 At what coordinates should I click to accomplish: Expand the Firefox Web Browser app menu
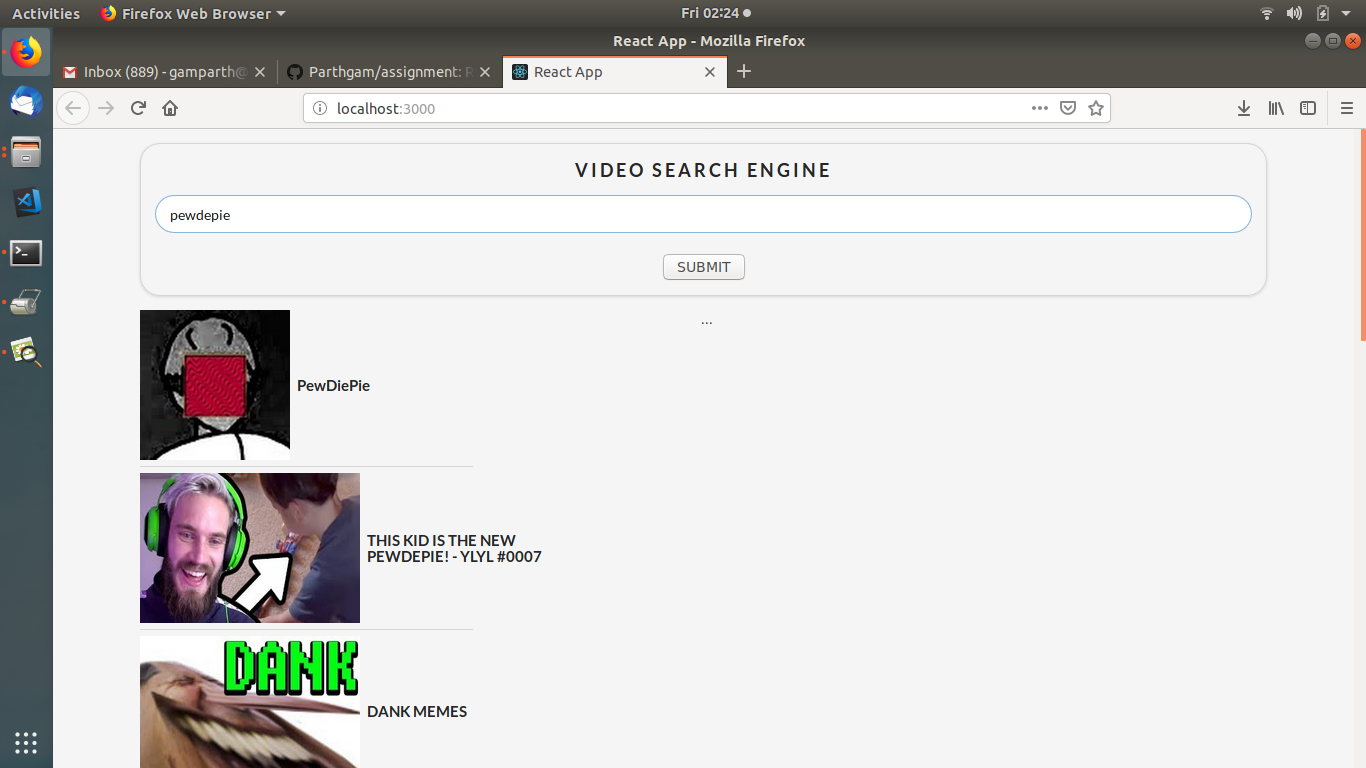tap(193, 13)
